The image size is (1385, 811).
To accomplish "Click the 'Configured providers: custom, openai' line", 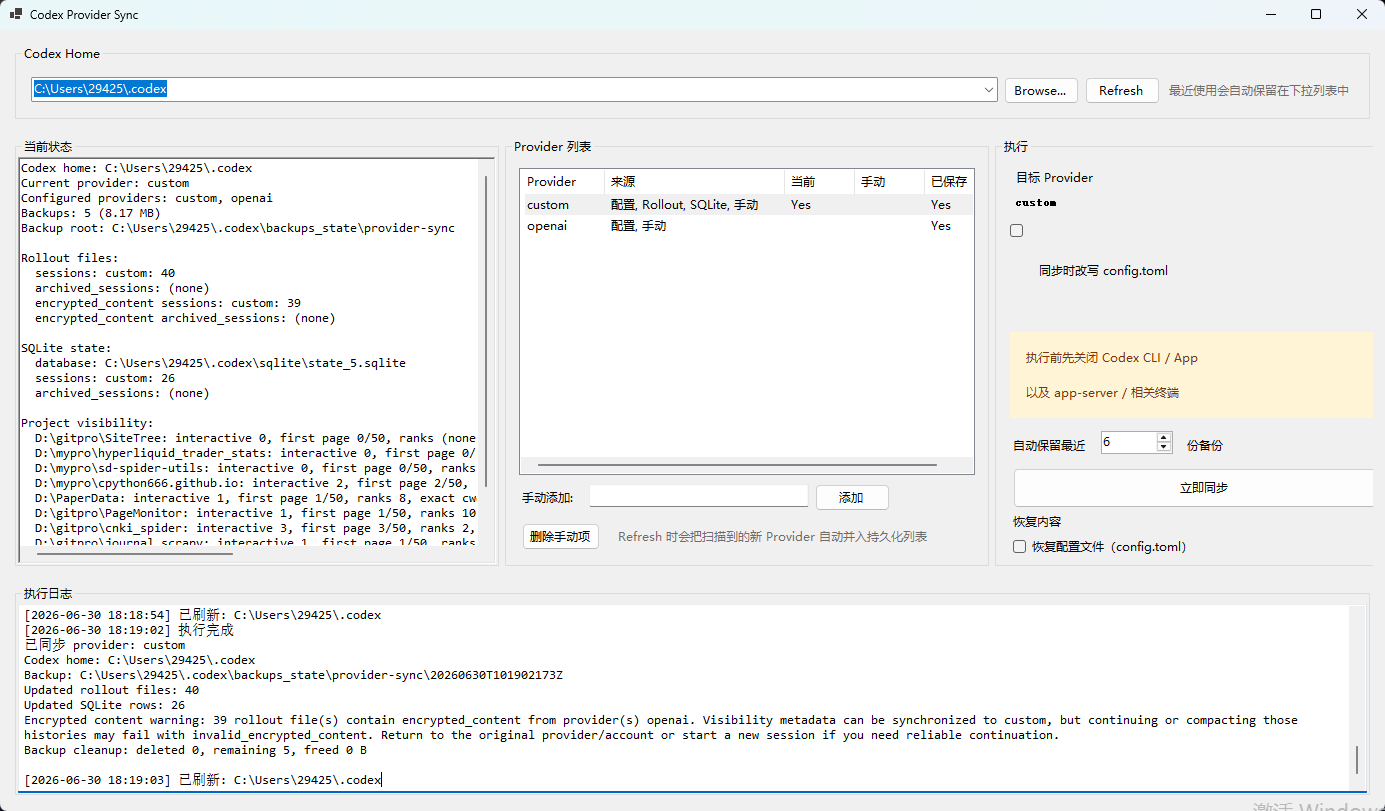I will coord(147,198).
